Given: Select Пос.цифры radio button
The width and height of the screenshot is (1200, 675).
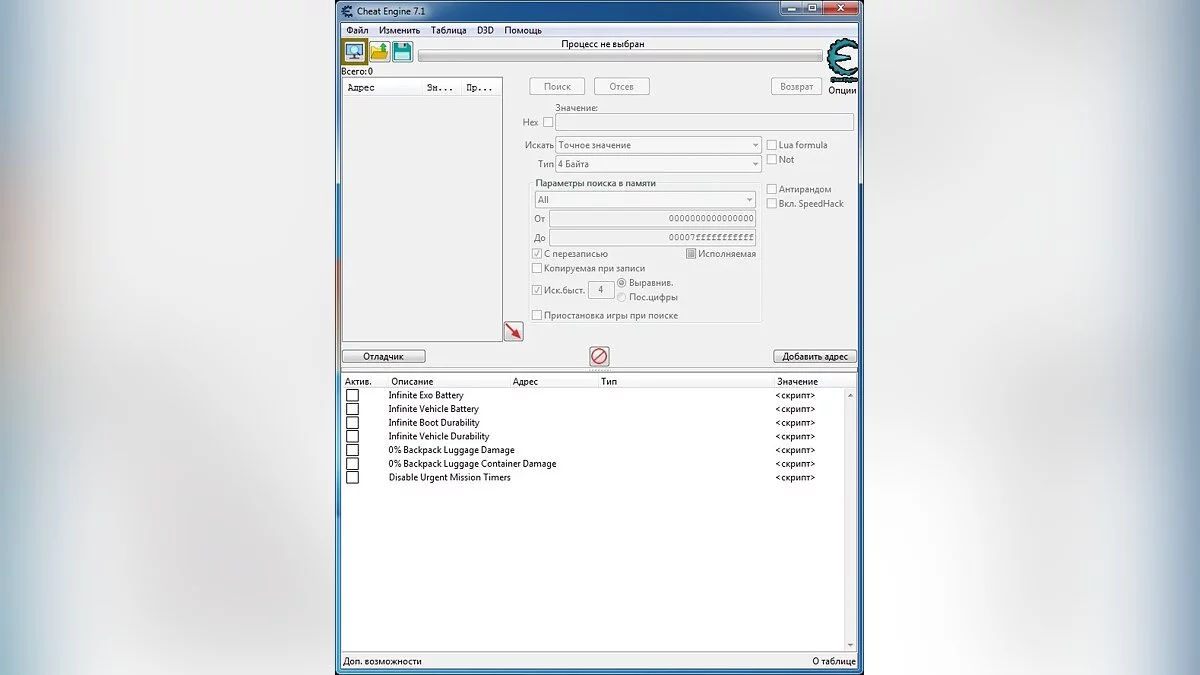Looking at the screenshot, I should pyautogui.click(x=622, y=297).
